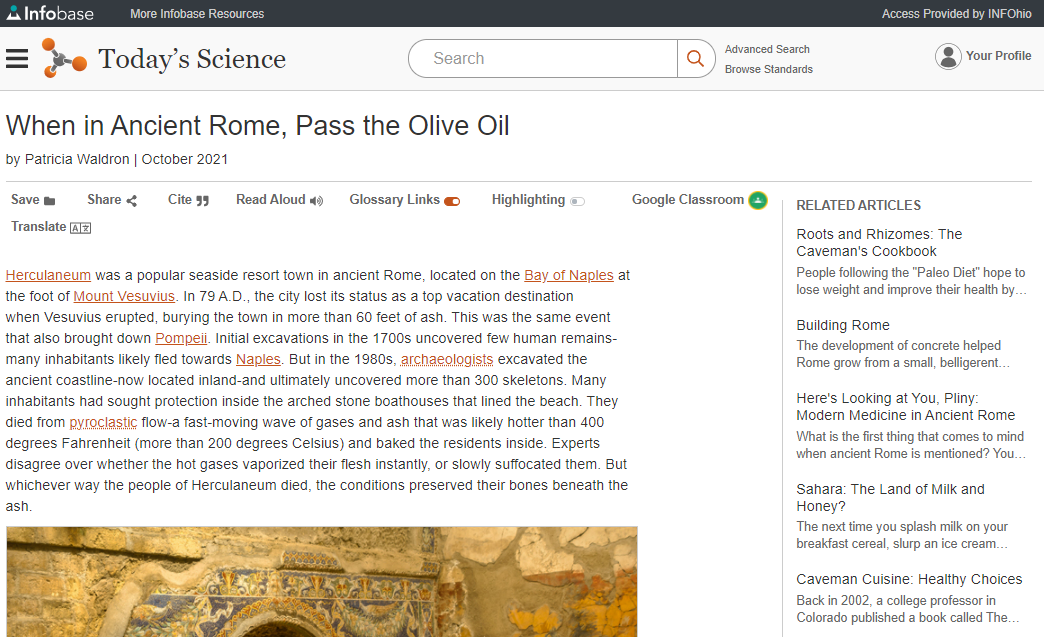The width and height of the screenshot is (1044, 637).
Task: Click inside the Search input field
Action: click(x=543, y=59)
